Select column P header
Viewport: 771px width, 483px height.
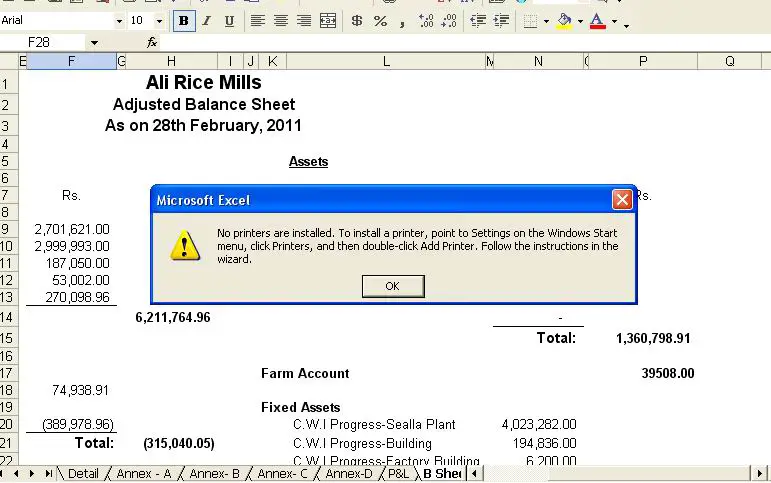pyautogui.click(x=643, y=61)
